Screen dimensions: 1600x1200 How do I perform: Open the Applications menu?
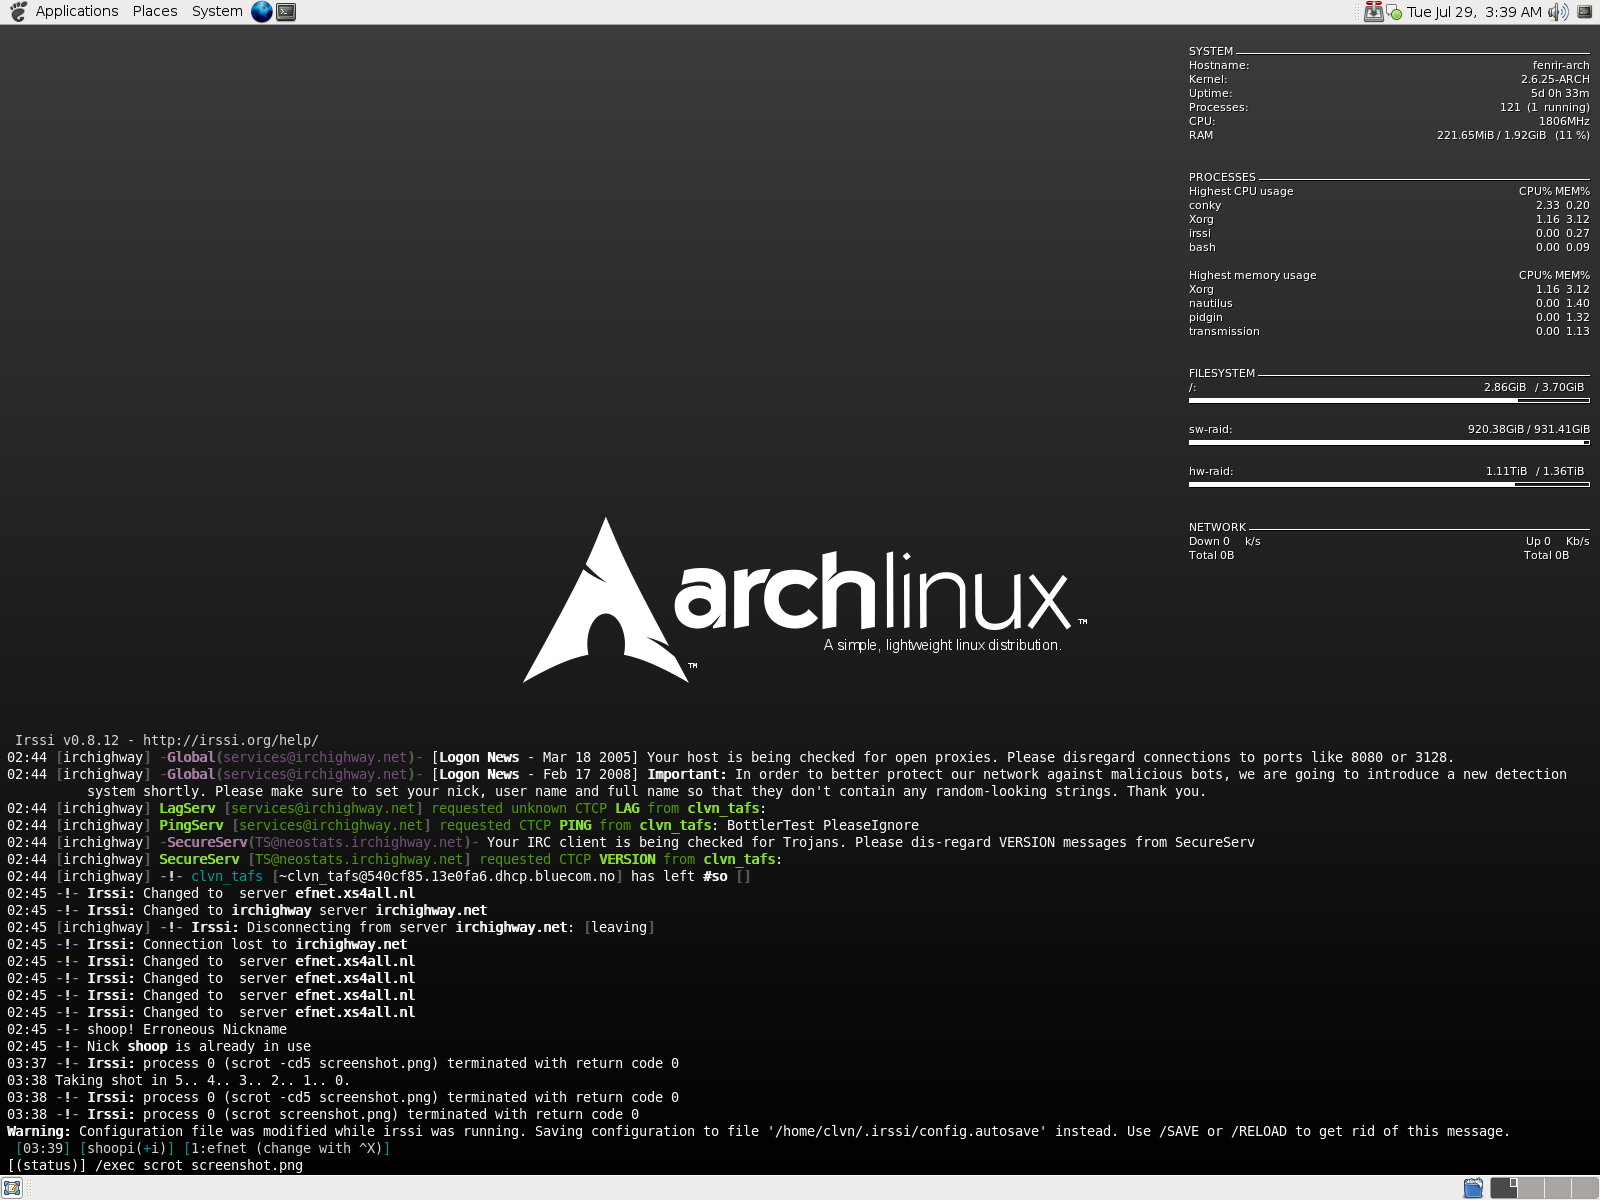click(77, 12)
